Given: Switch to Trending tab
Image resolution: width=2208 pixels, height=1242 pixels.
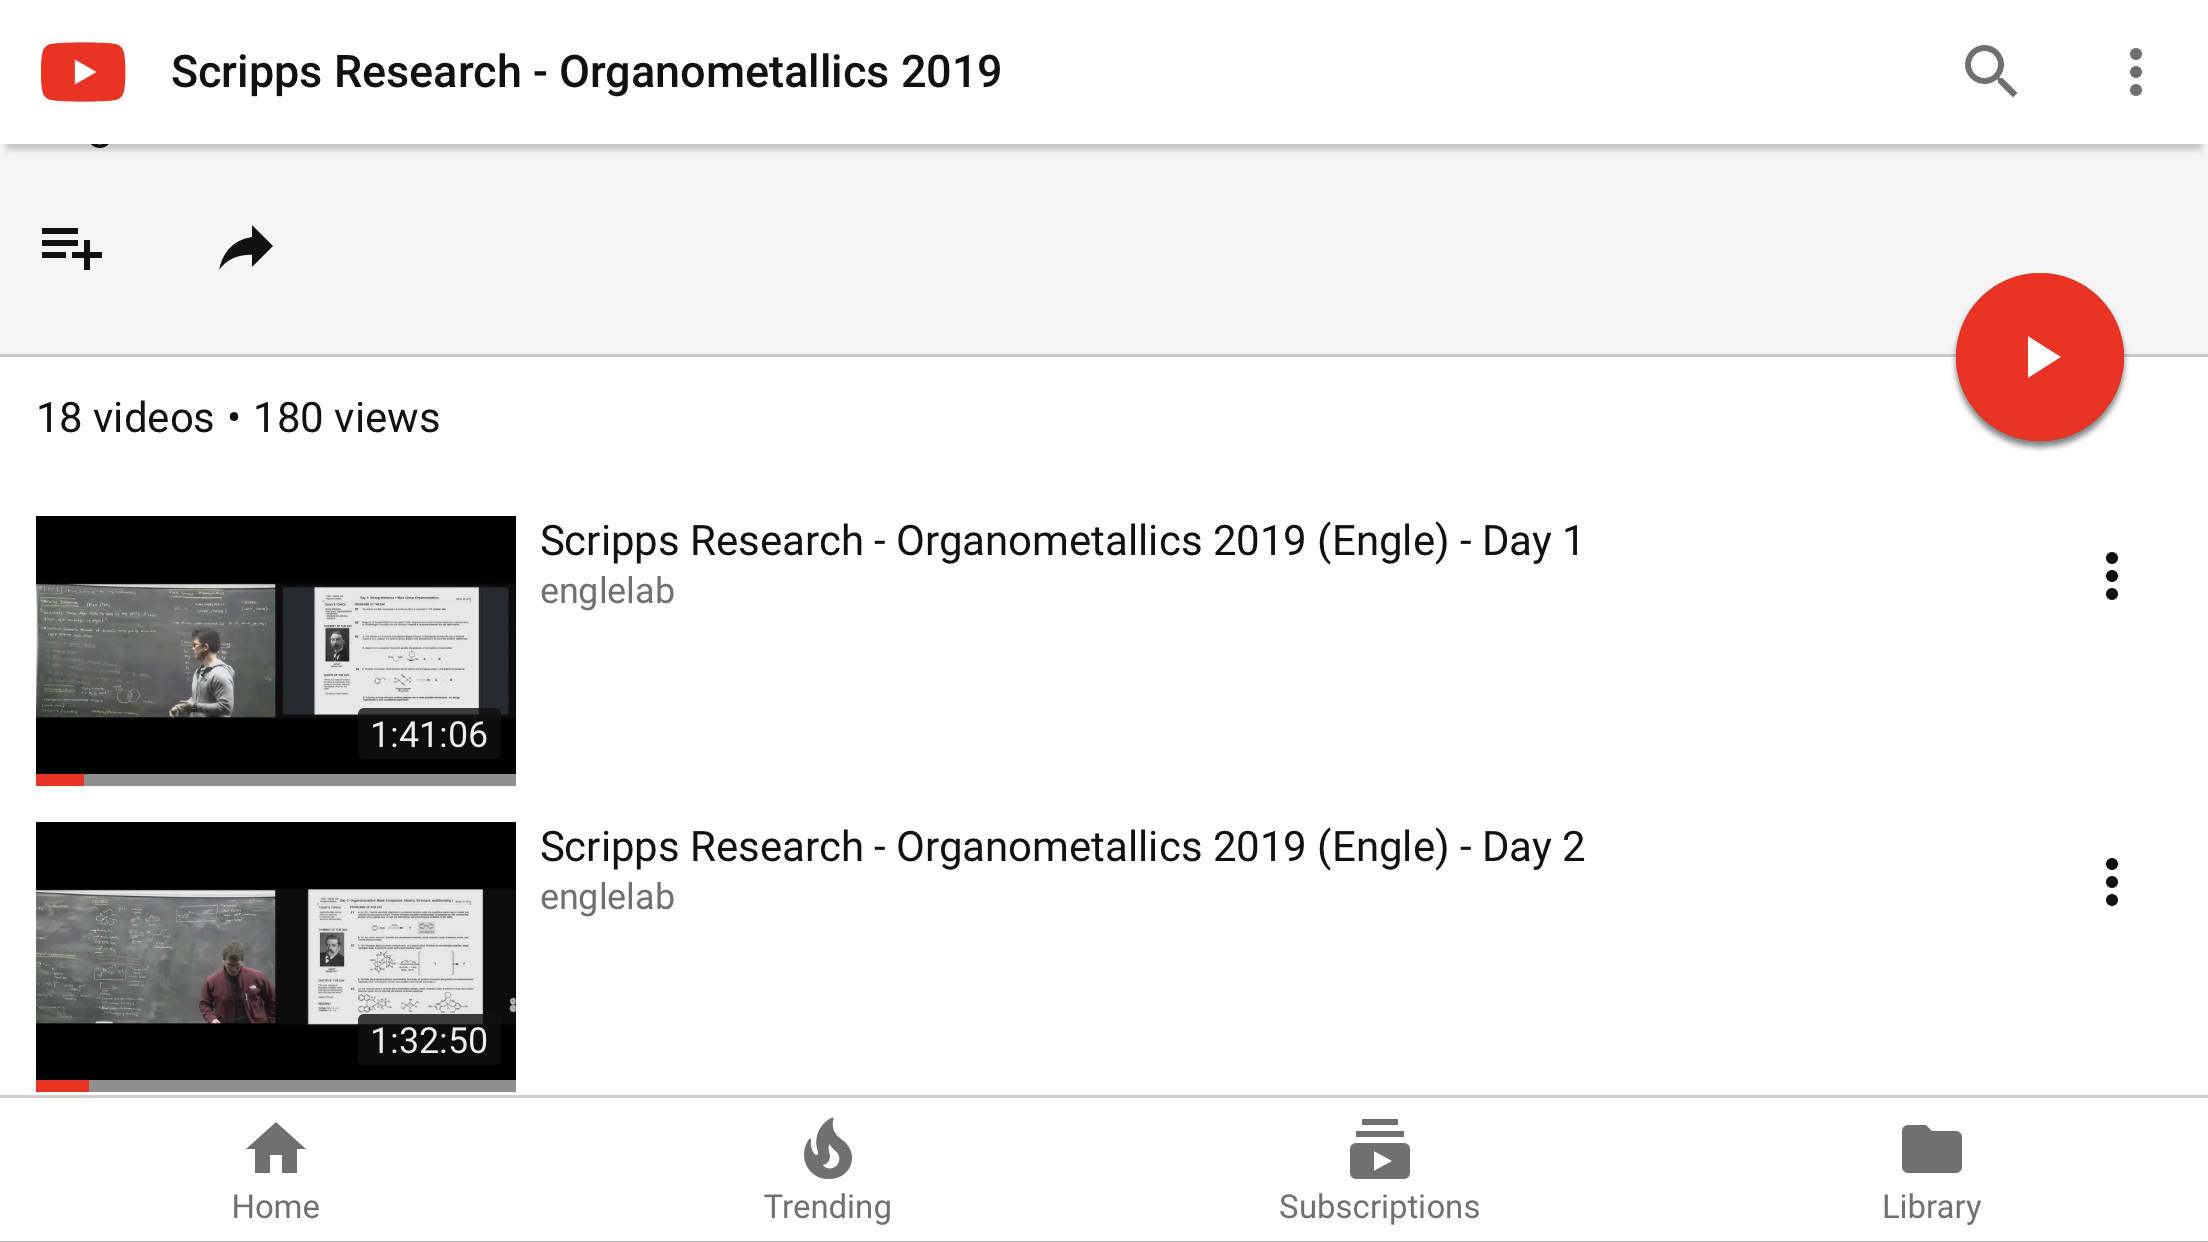Looking at the screenshot, I should pos(827,1170).
